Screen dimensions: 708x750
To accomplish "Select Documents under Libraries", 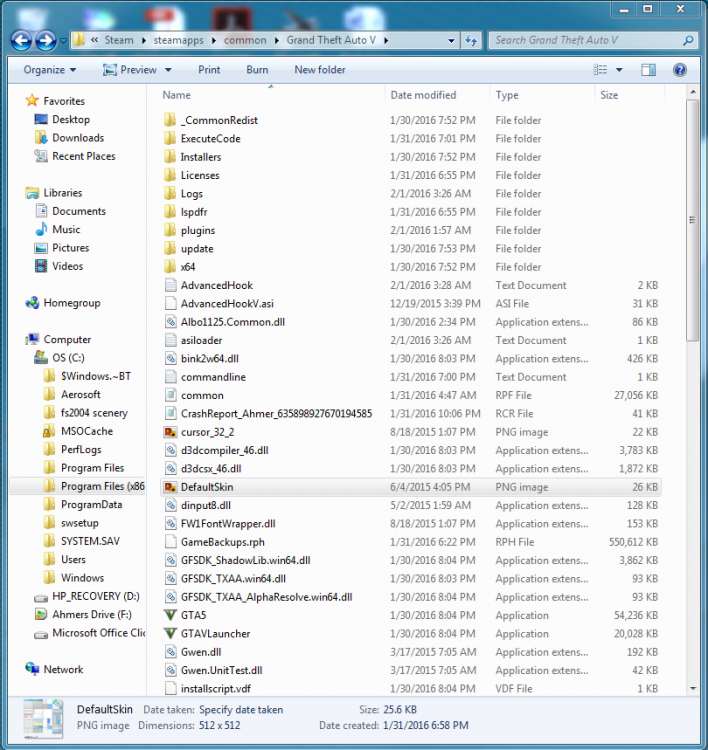I will click(x=79, y=211).
